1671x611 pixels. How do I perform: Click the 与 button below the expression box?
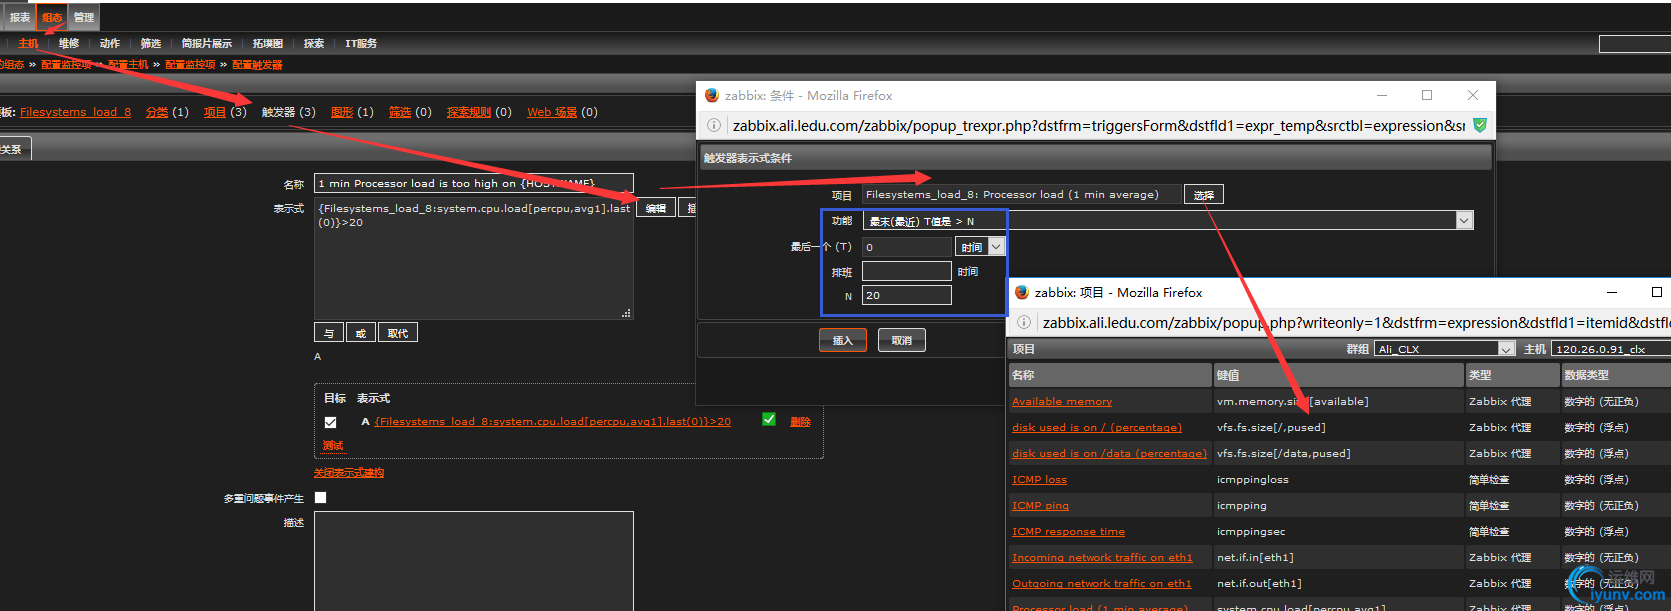[329, 333]
